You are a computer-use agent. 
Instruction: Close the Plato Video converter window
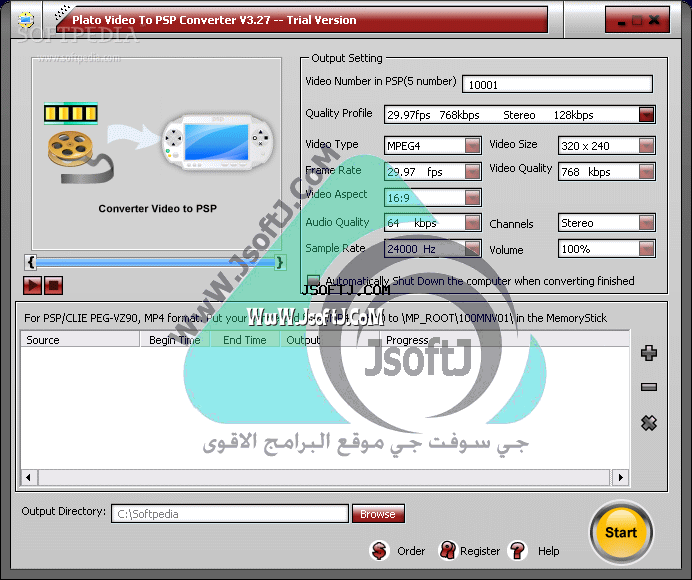pyautogui.click(x=654, y=20)
